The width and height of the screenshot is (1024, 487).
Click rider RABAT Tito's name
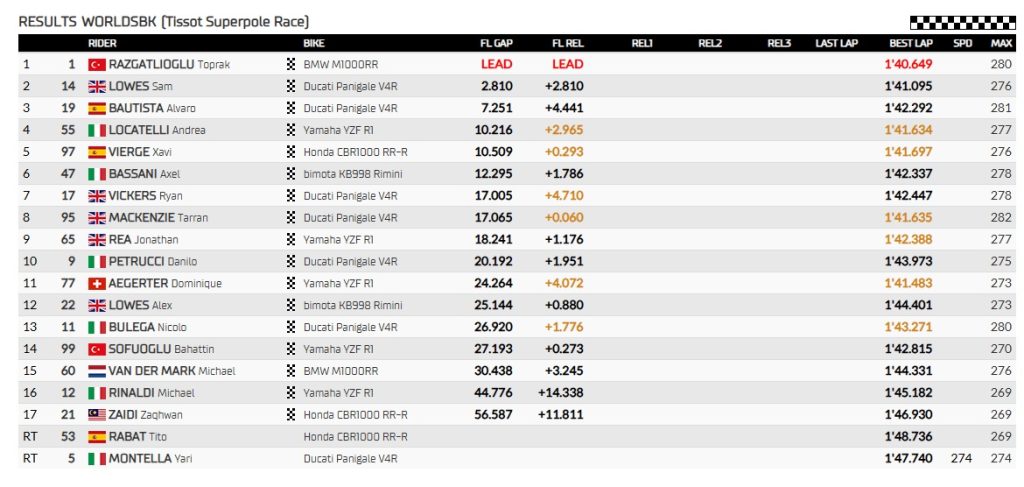140,437
